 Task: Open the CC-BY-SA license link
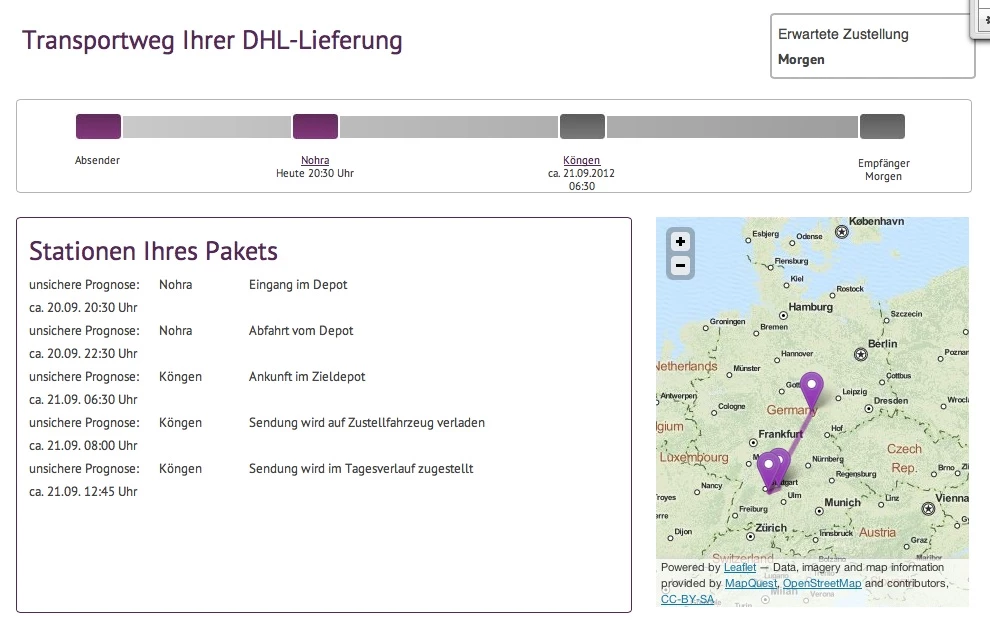pyautogui.click(x=688, y=599)
